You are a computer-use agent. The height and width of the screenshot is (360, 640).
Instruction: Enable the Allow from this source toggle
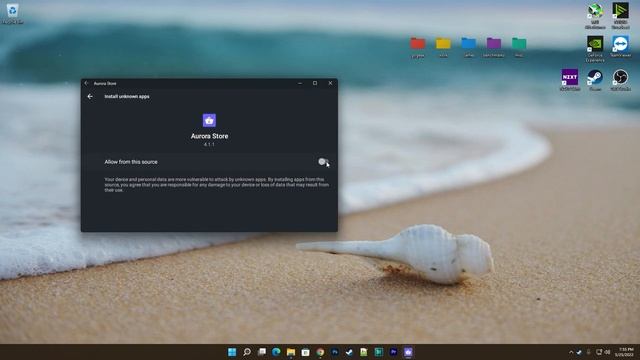pos(323,162)
